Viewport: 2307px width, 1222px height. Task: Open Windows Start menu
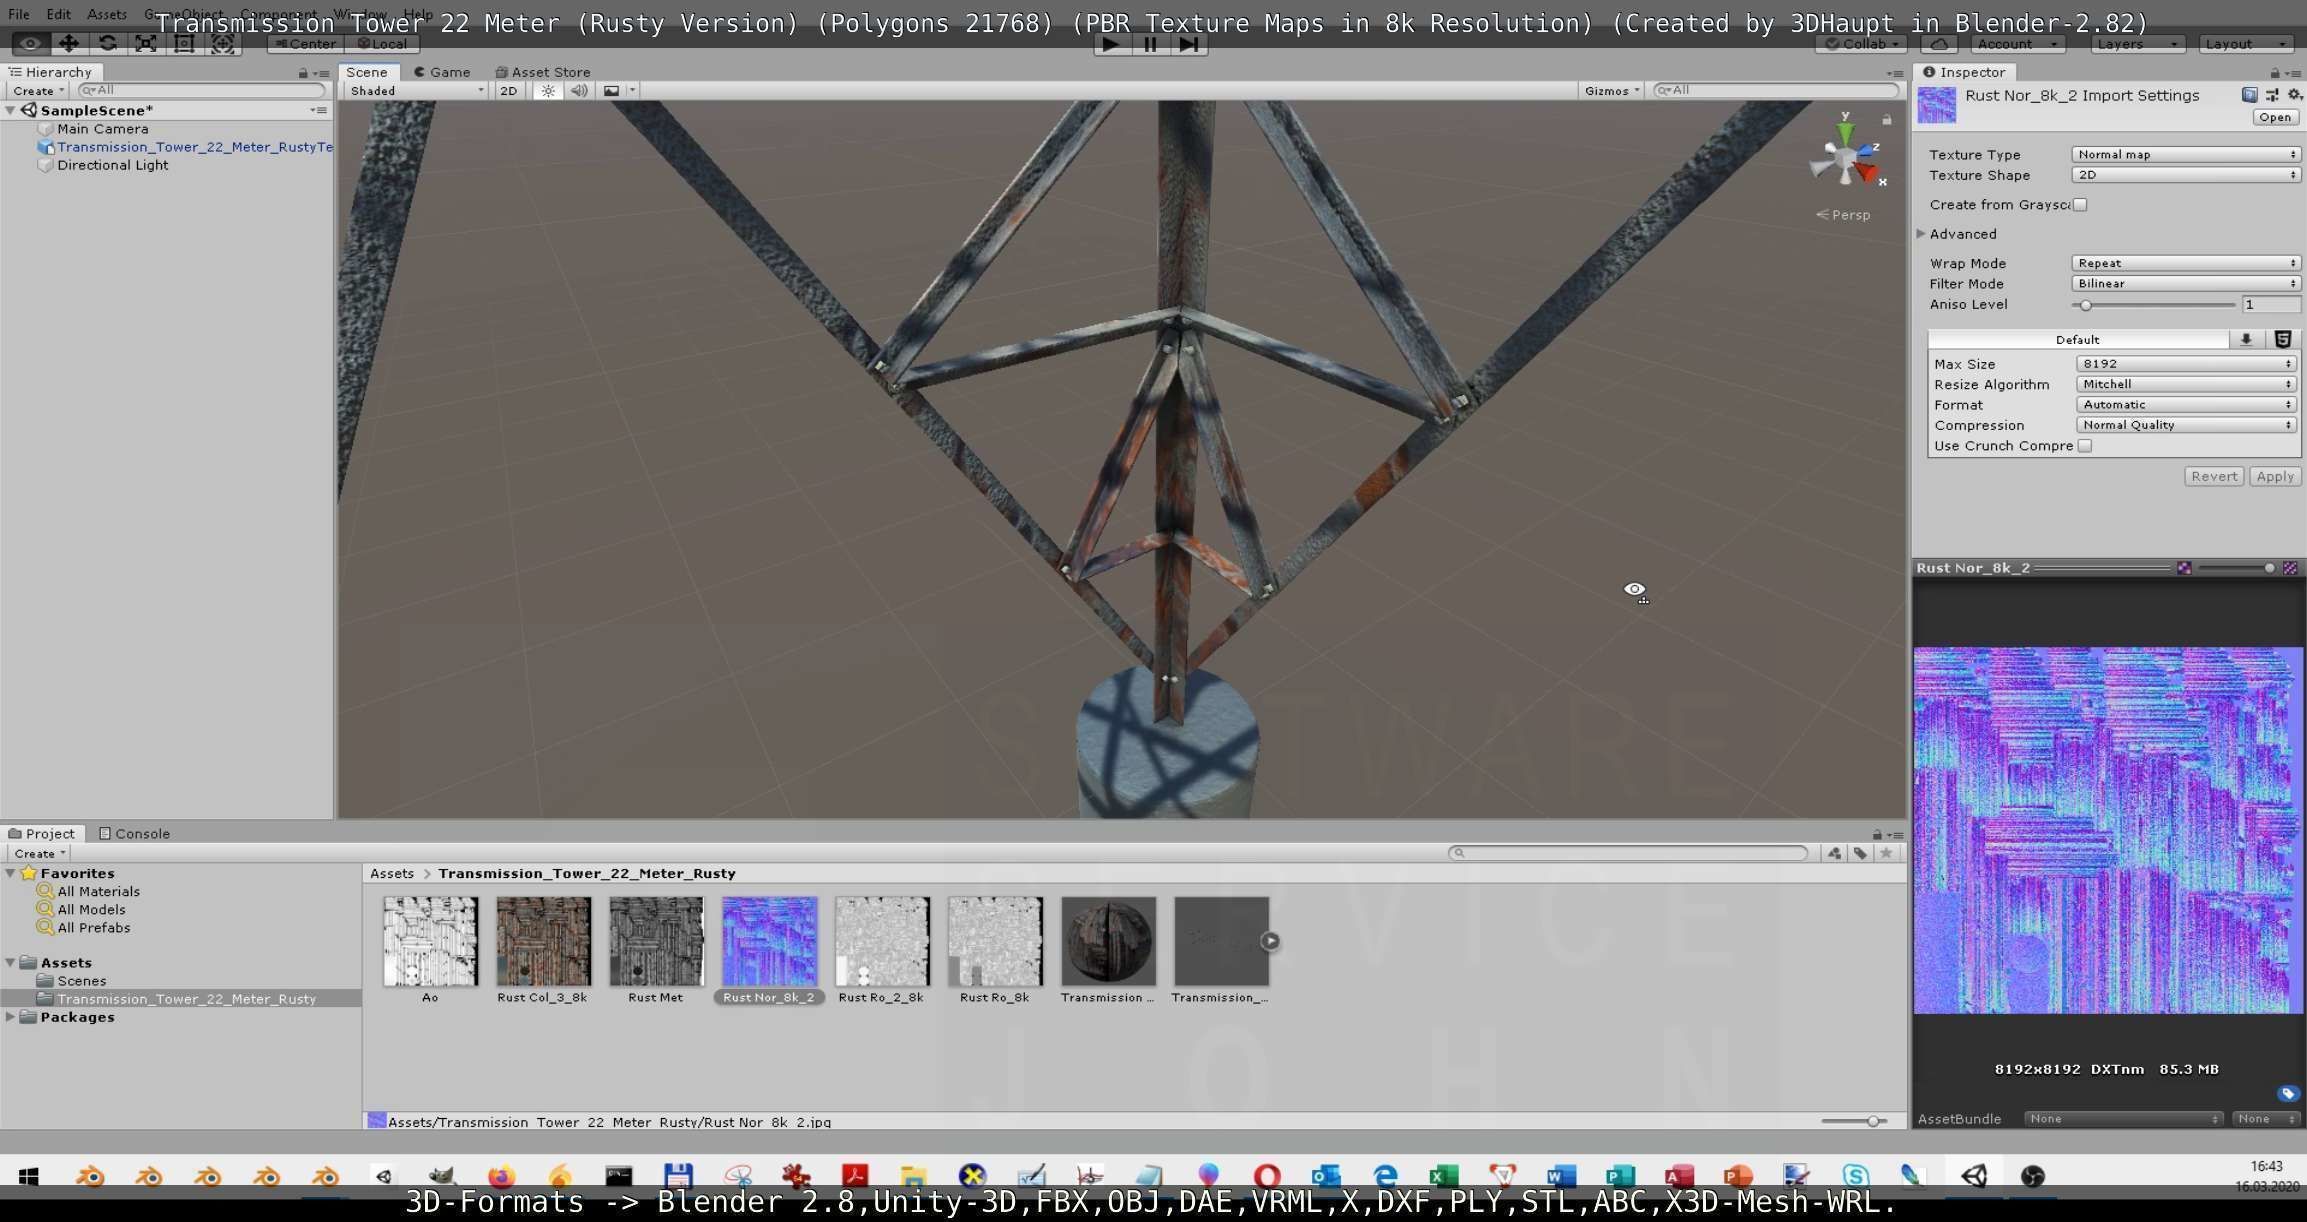coord(28,1176)
